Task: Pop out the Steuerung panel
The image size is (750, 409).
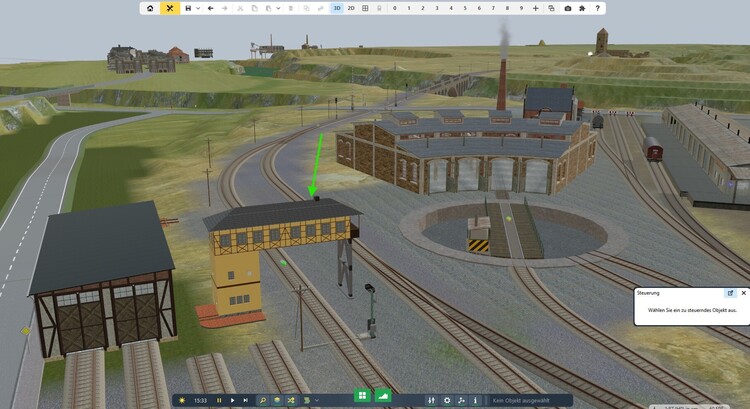Action: (730, 293)
